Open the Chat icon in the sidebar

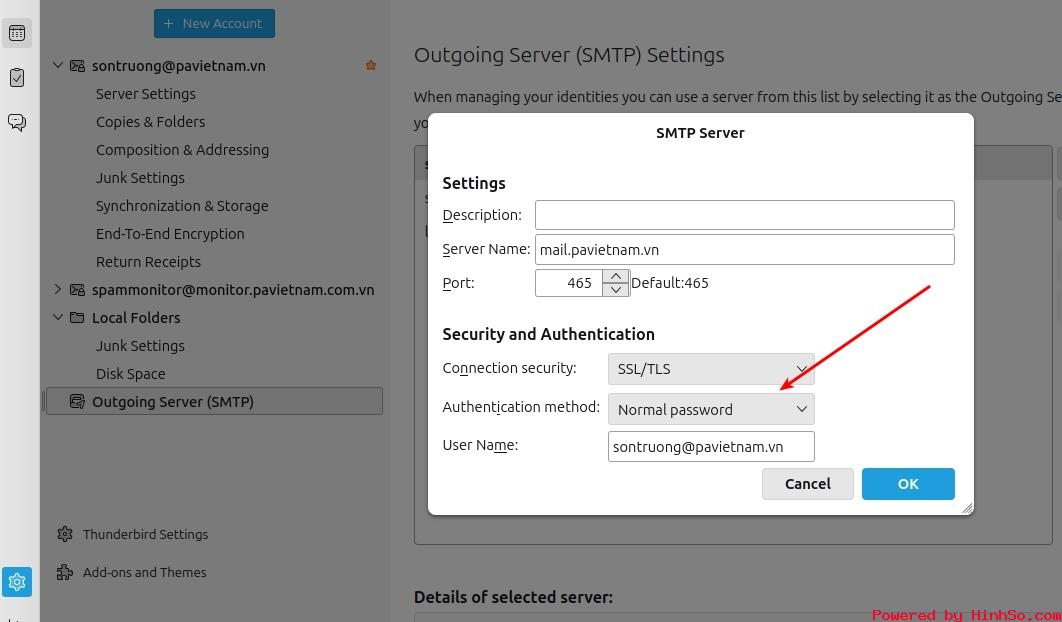17,122
